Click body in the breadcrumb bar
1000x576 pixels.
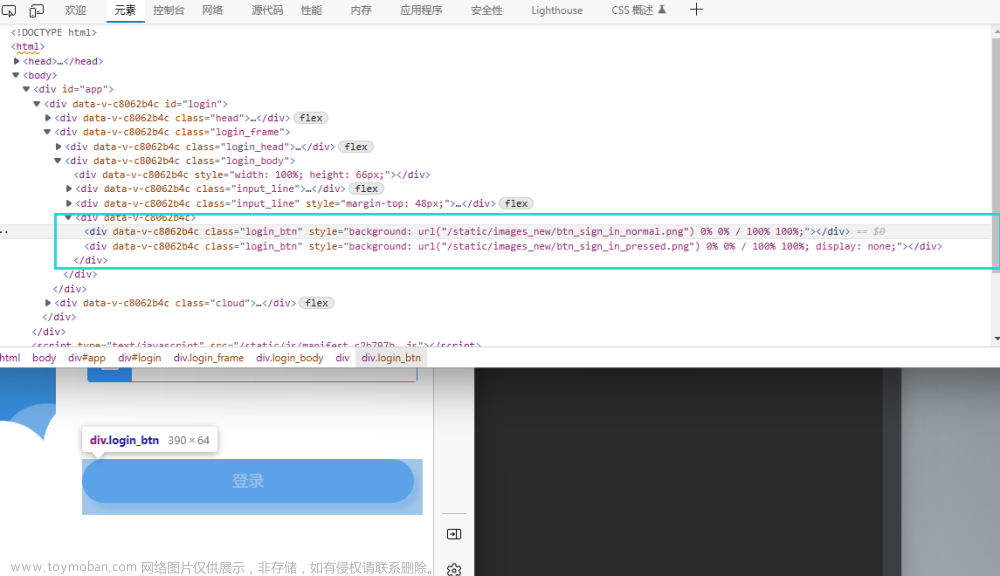[x=44, y=358]
